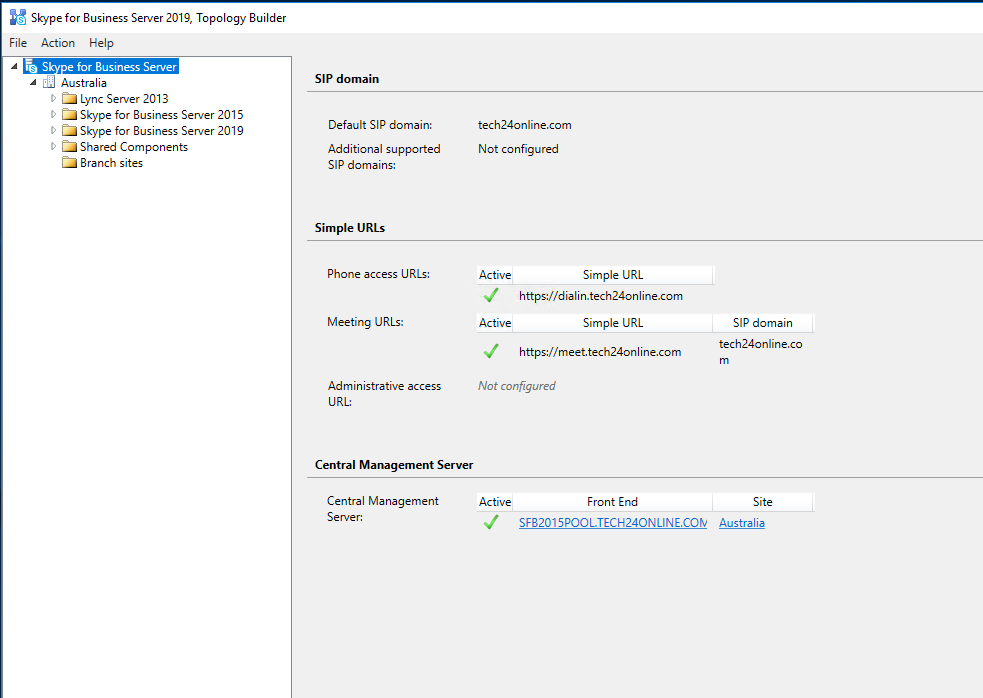Click the Australia site icon in the tree
Image resolution: width=983 pixels, height=698 pixels.
tap(48, 82)
